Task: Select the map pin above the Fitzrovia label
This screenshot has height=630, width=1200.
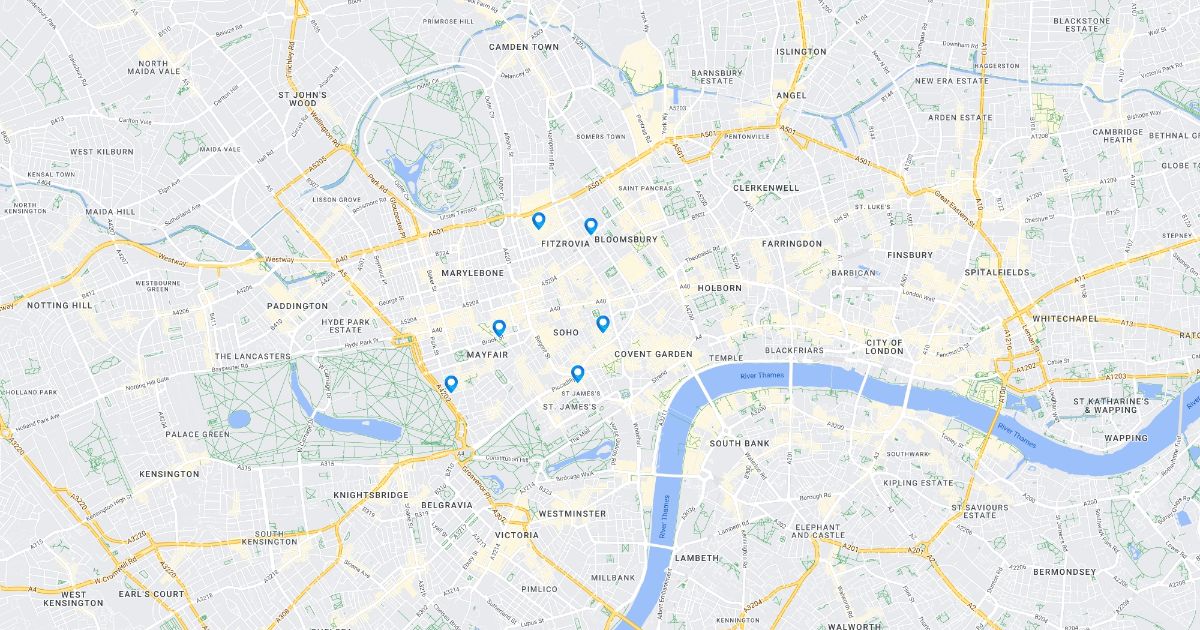Action: click(538, 221)
